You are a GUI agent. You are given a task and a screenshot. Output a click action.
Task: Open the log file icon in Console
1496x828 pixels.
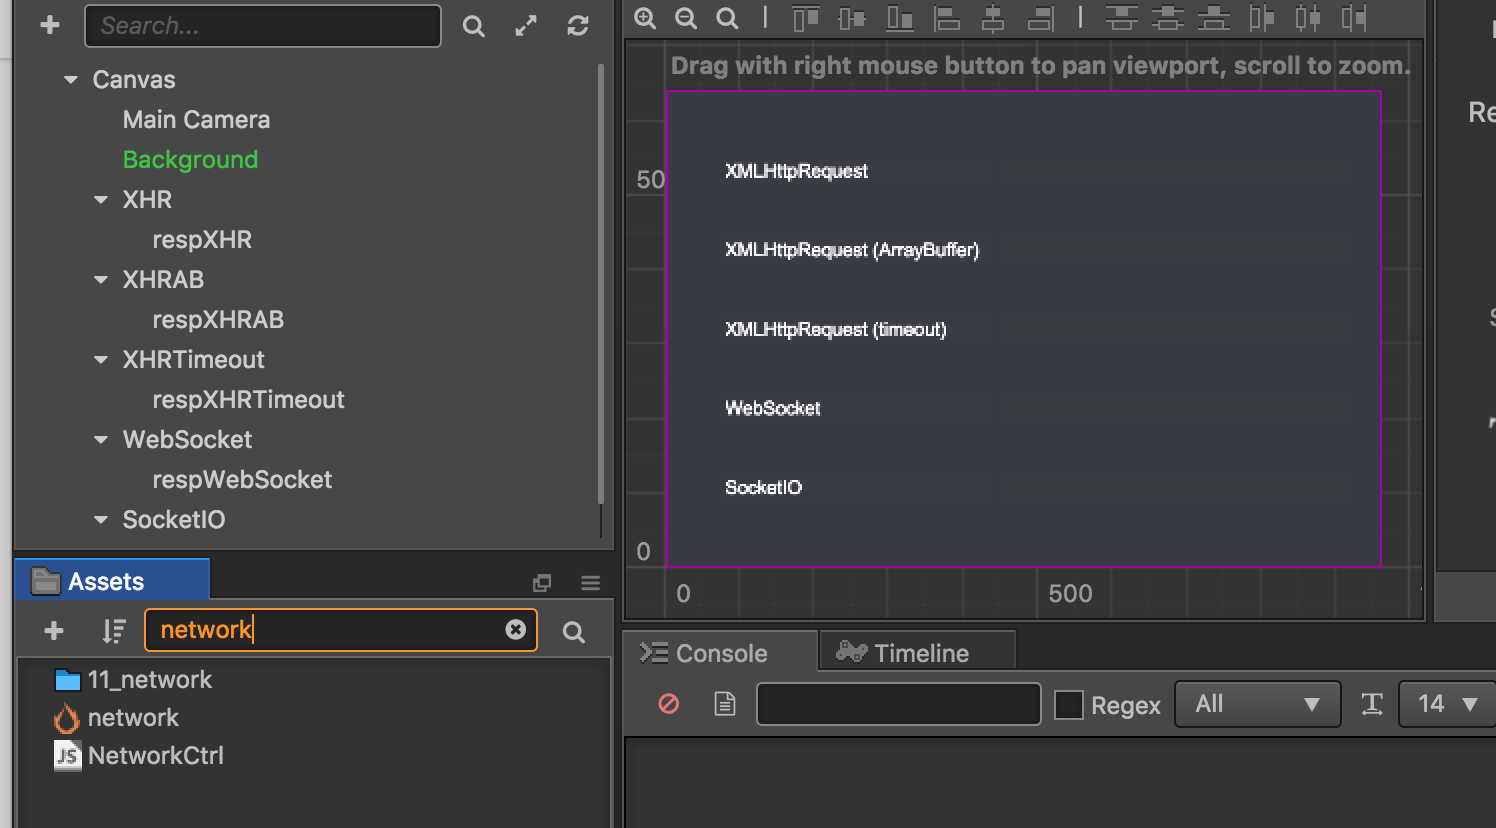(723, 703)
